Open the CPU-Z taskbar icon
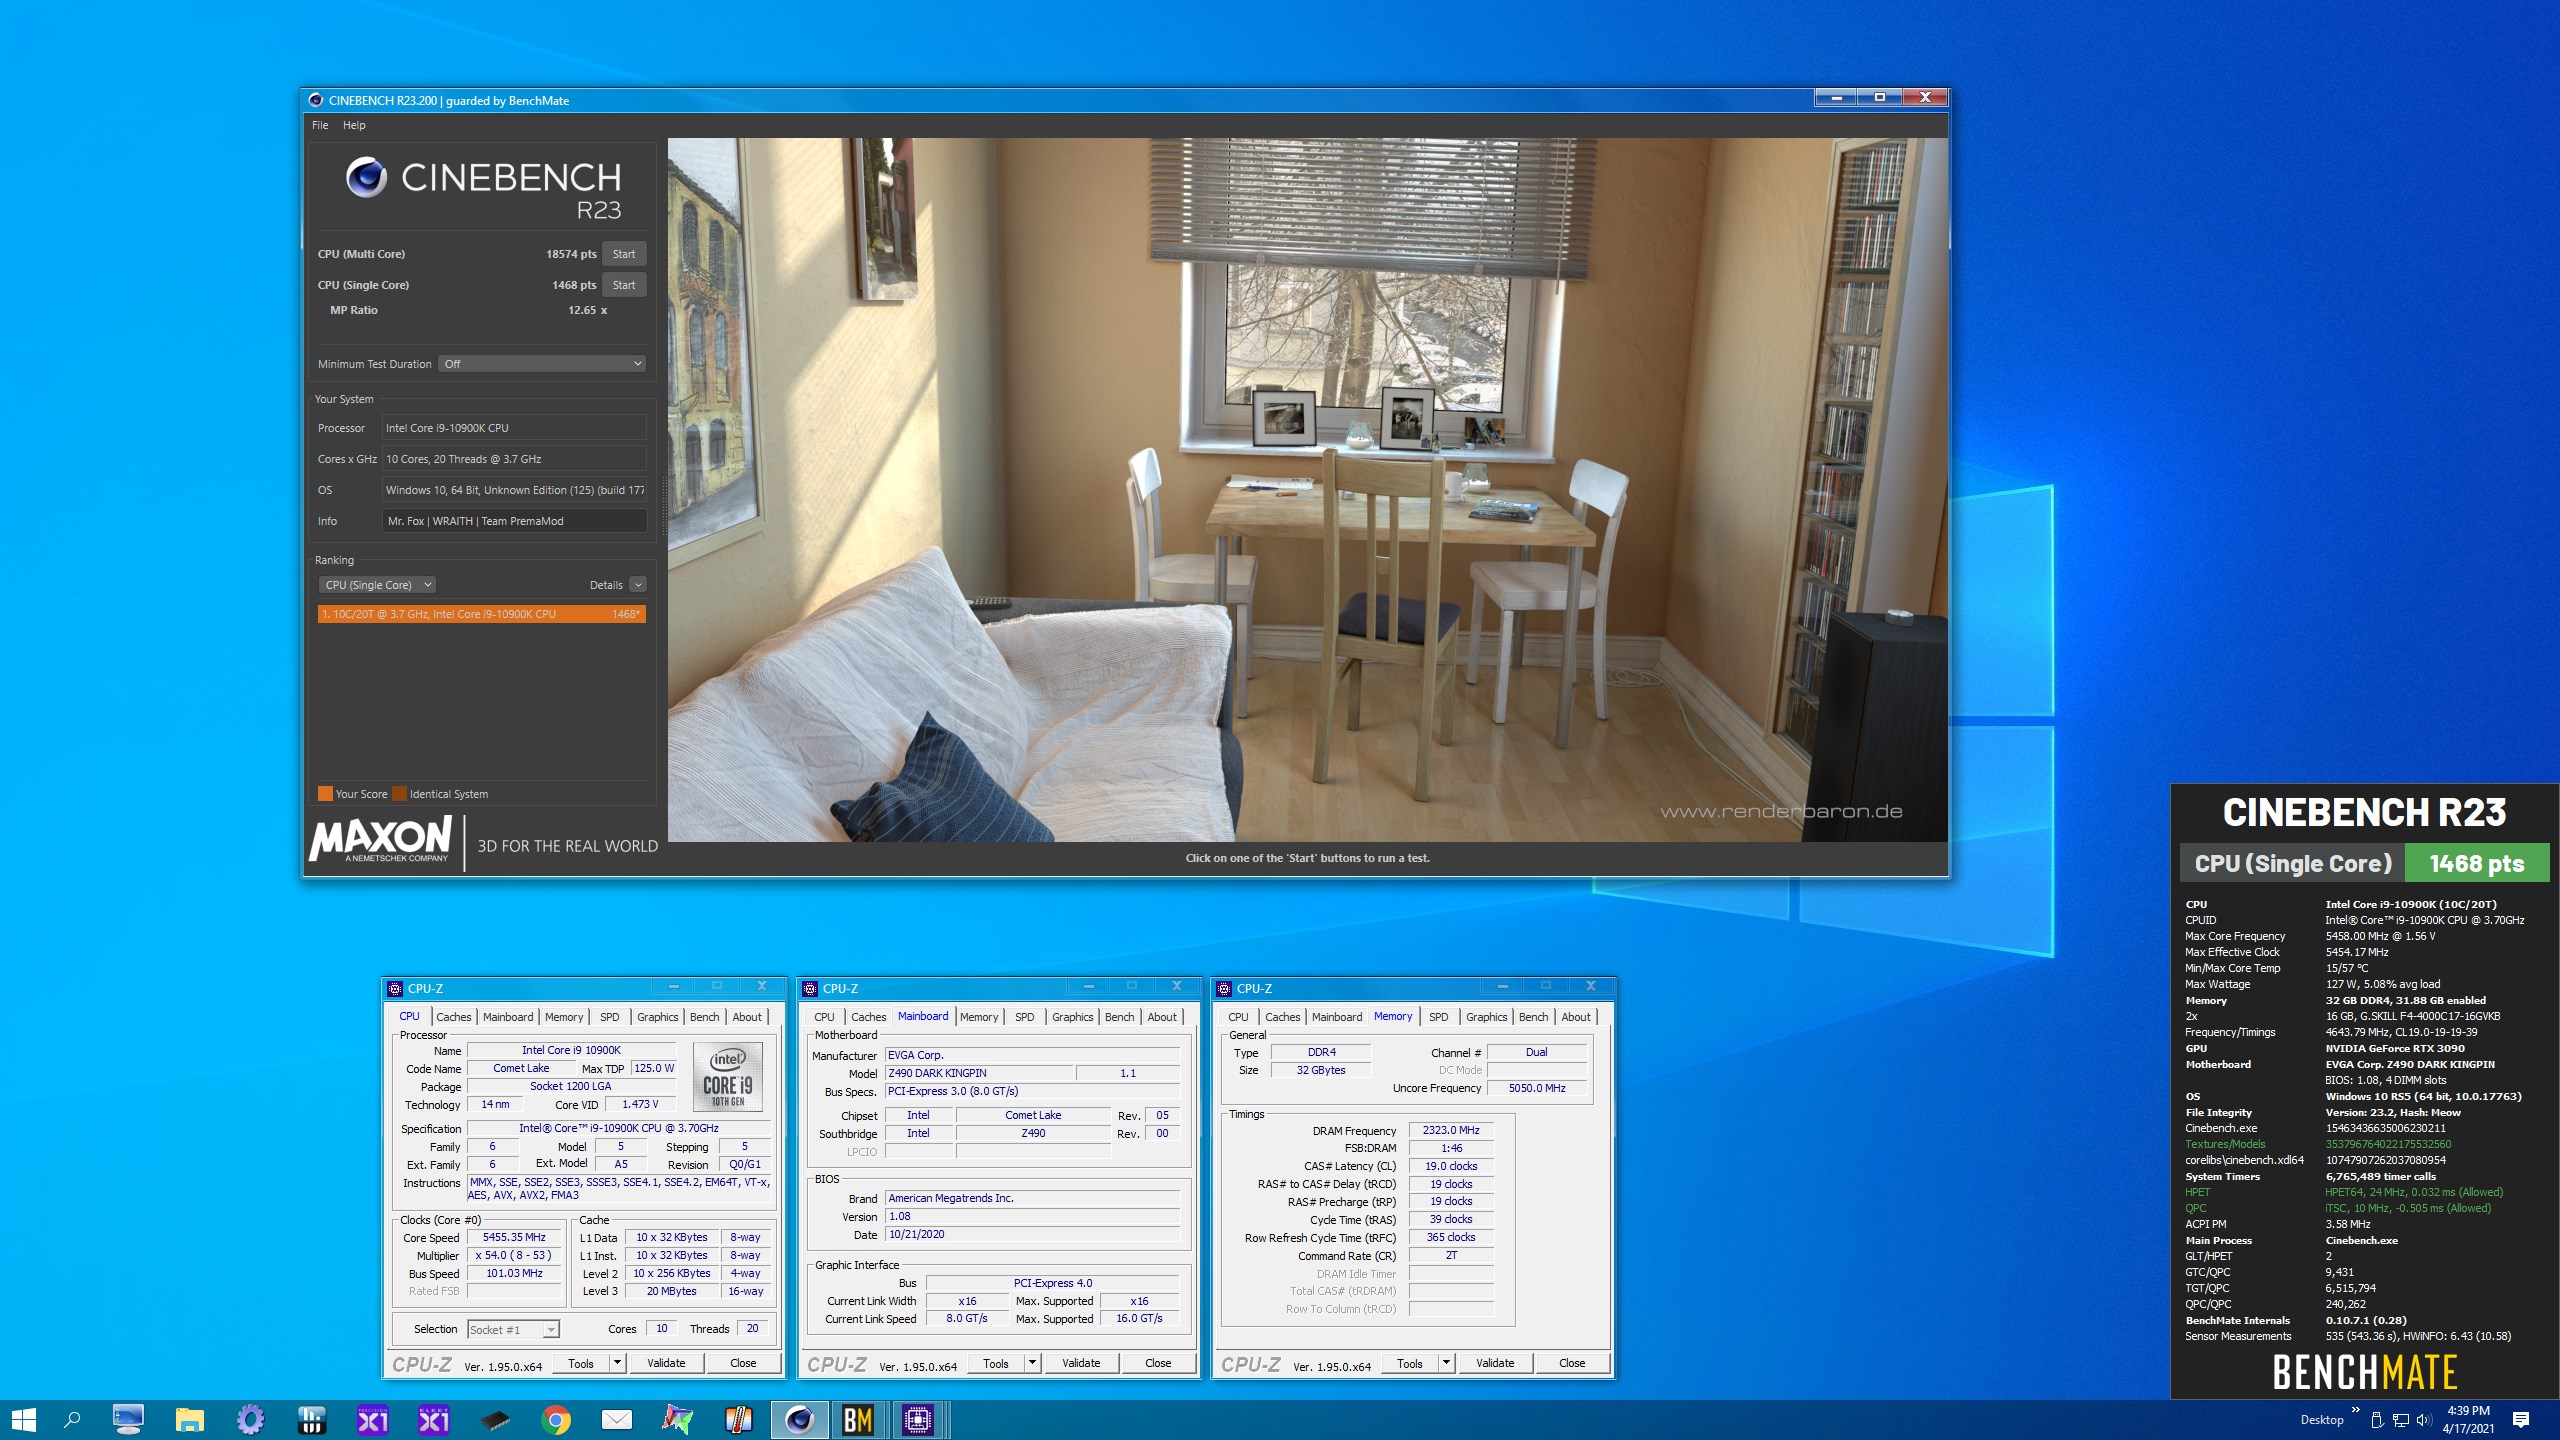Screen dimensions: 2560x1440 point(918,1419)
